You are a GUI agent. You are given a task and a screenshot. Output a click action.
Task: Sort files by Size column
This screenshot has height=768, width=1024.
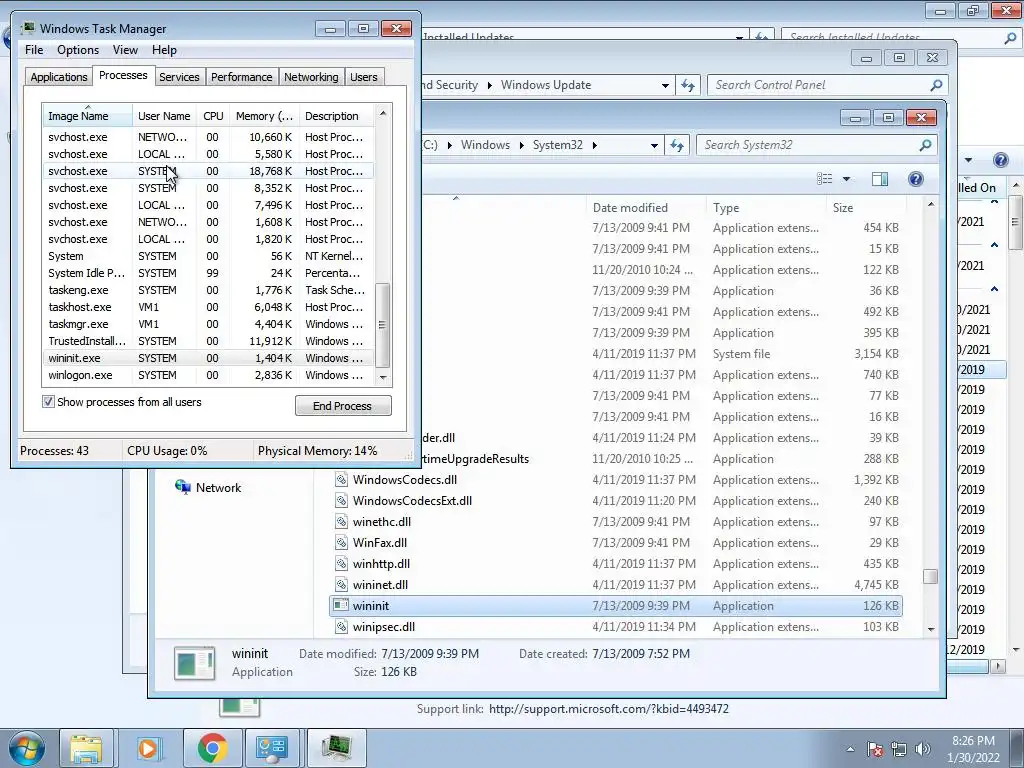pos(865,208)
